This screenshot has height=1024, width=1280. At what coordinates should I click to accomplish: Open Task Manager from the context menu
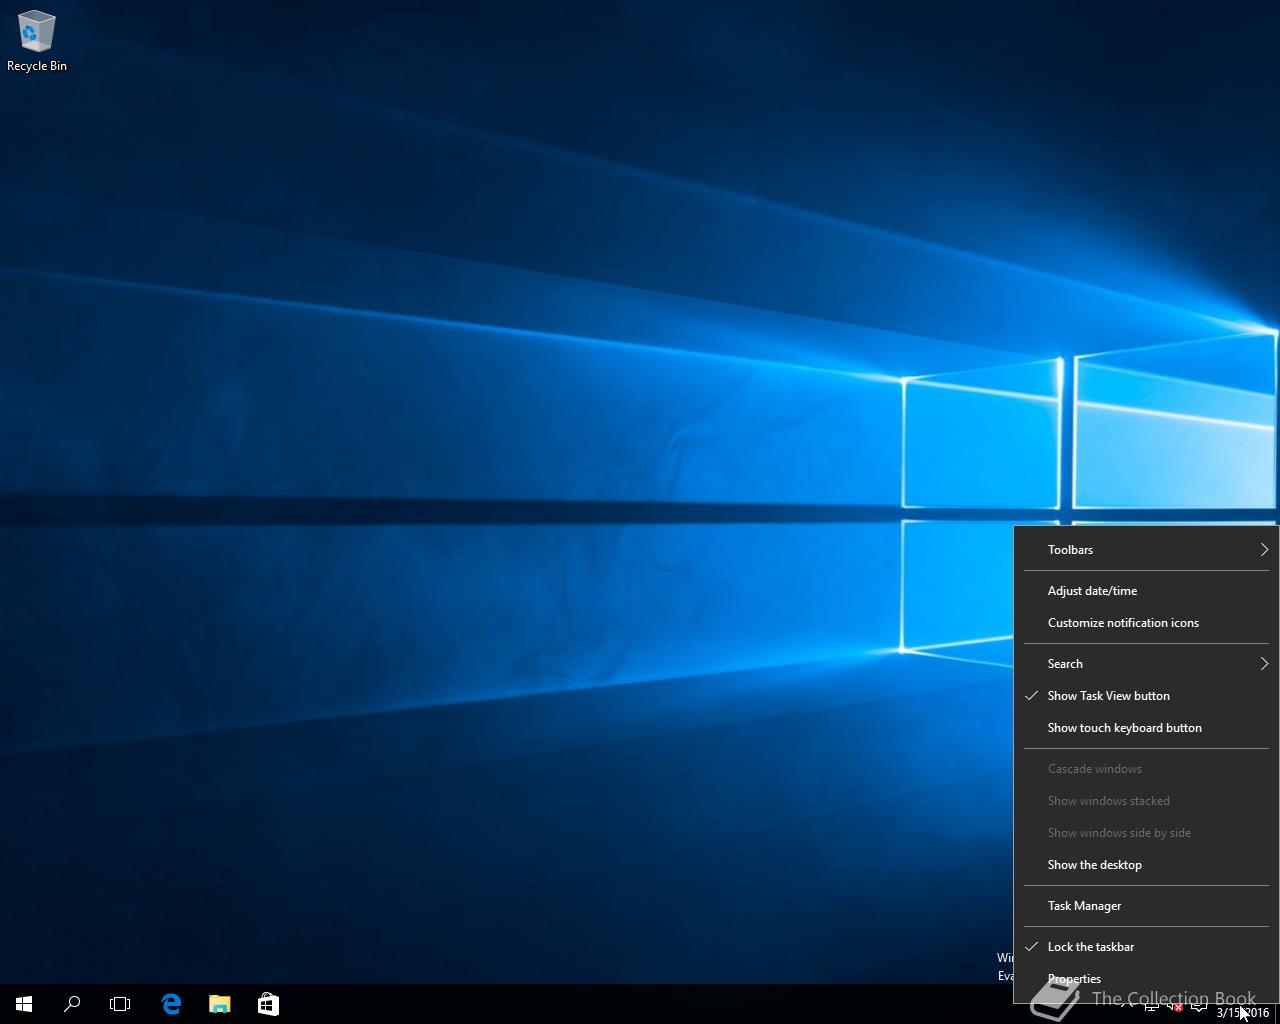1146,906
